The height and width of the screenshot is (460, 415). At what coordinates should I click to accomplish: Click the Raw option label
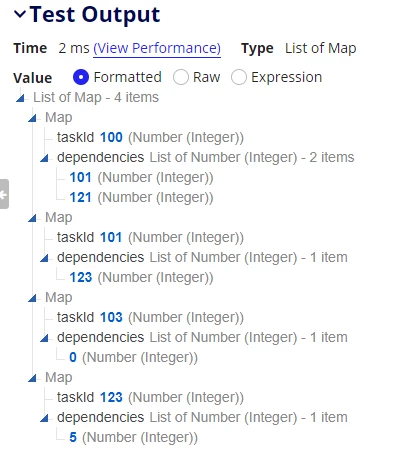[x=207, y=77]
